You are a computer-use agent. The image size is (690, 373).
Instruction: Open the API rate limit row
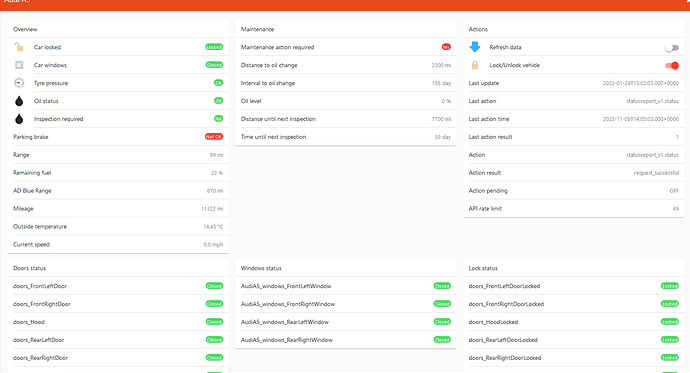(x=574, y=208)
